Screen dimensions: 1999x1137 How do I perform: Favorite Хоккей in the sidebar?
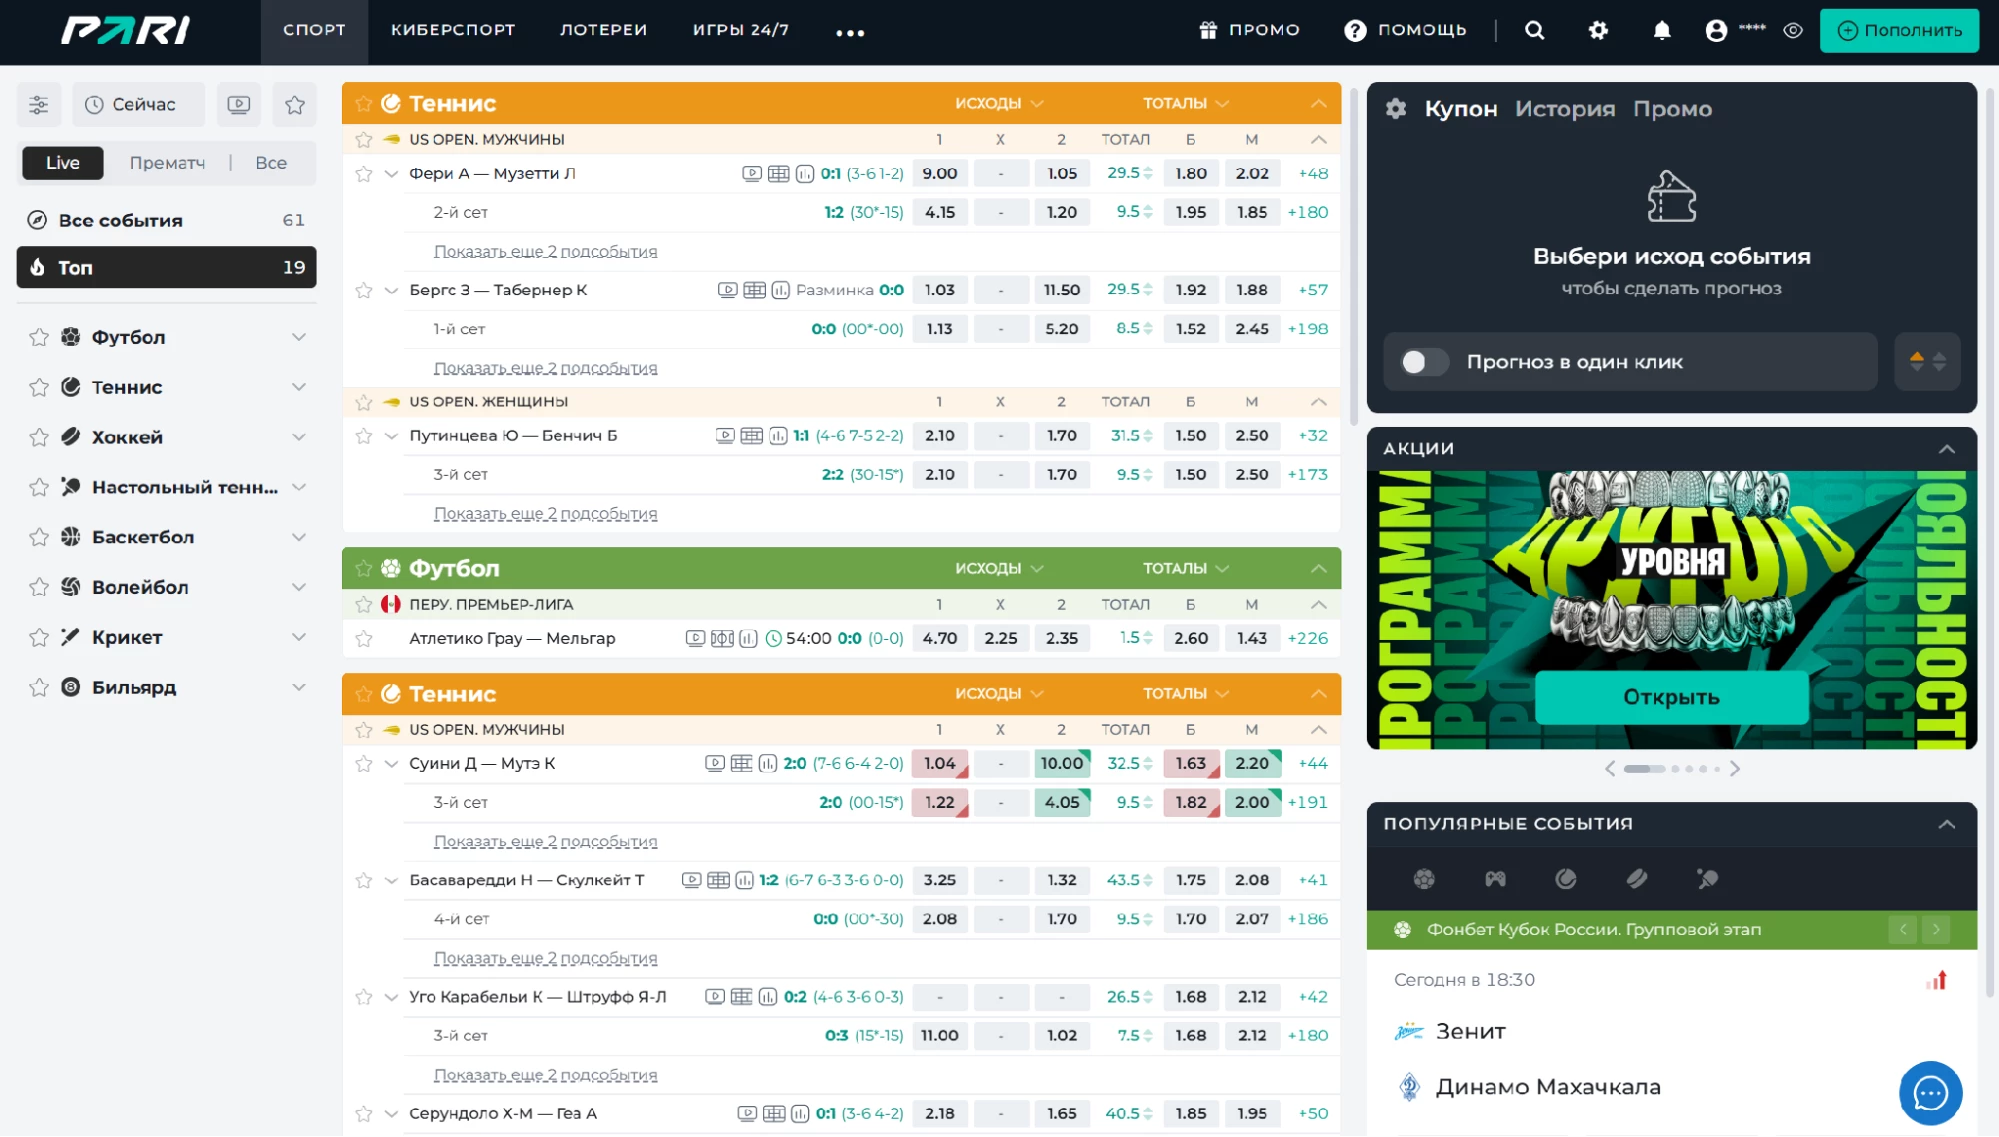coord(39,437)
